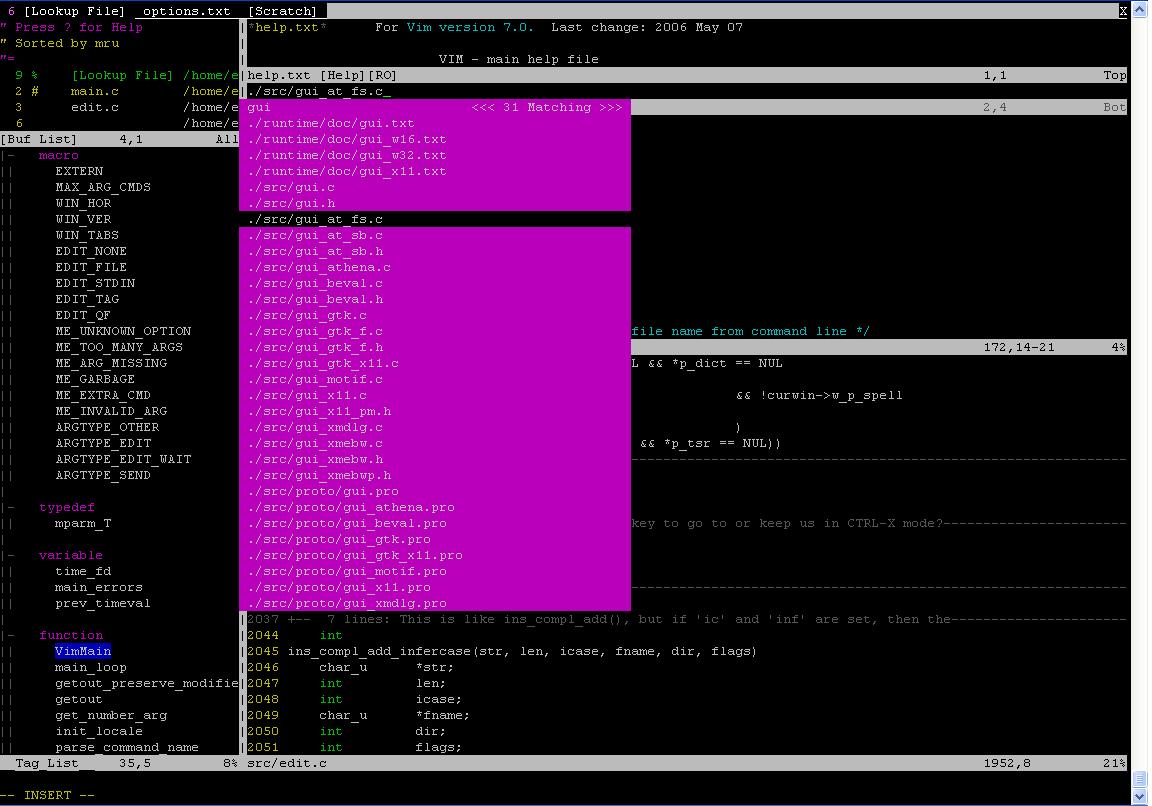Jump to parse_command_name tag
1152x806 pixels.
pyautogui.click(x=126, y=747)
